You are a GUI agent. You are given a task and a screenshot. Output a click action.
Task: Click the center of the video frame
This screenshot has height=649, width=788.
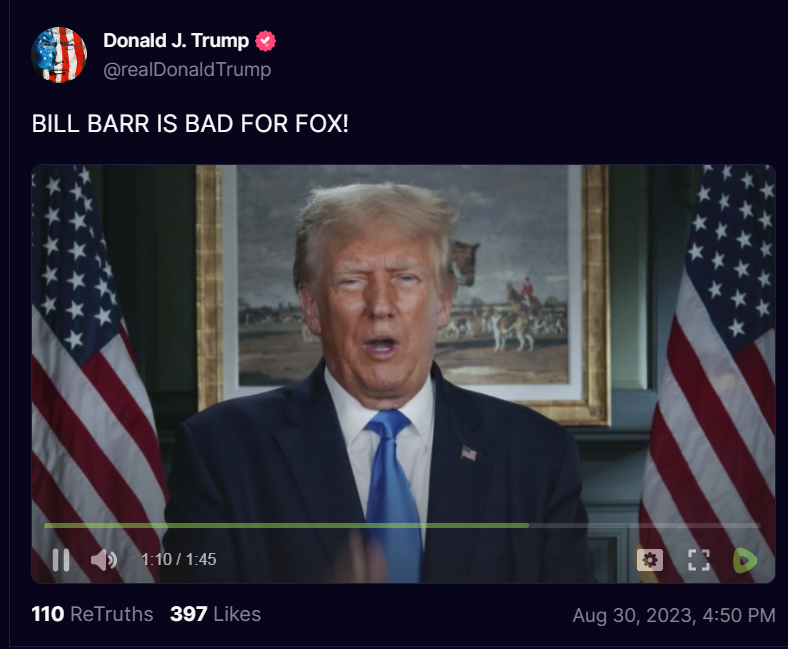tap(403, 374)
